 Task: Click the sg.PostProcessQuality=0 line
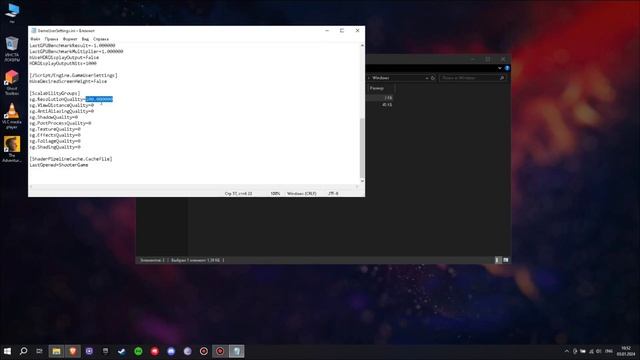click(60, 123)
